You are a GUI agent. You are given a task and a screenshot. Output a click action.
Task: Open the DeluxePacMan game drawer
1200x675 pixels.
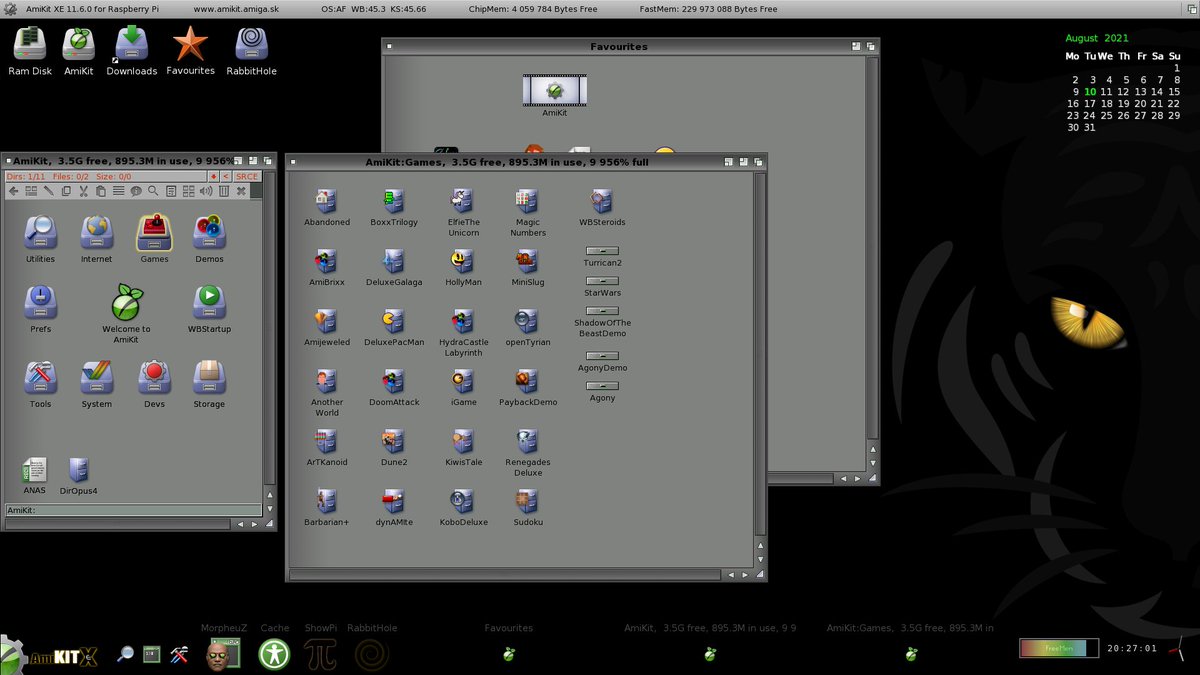tap(394, 327)
